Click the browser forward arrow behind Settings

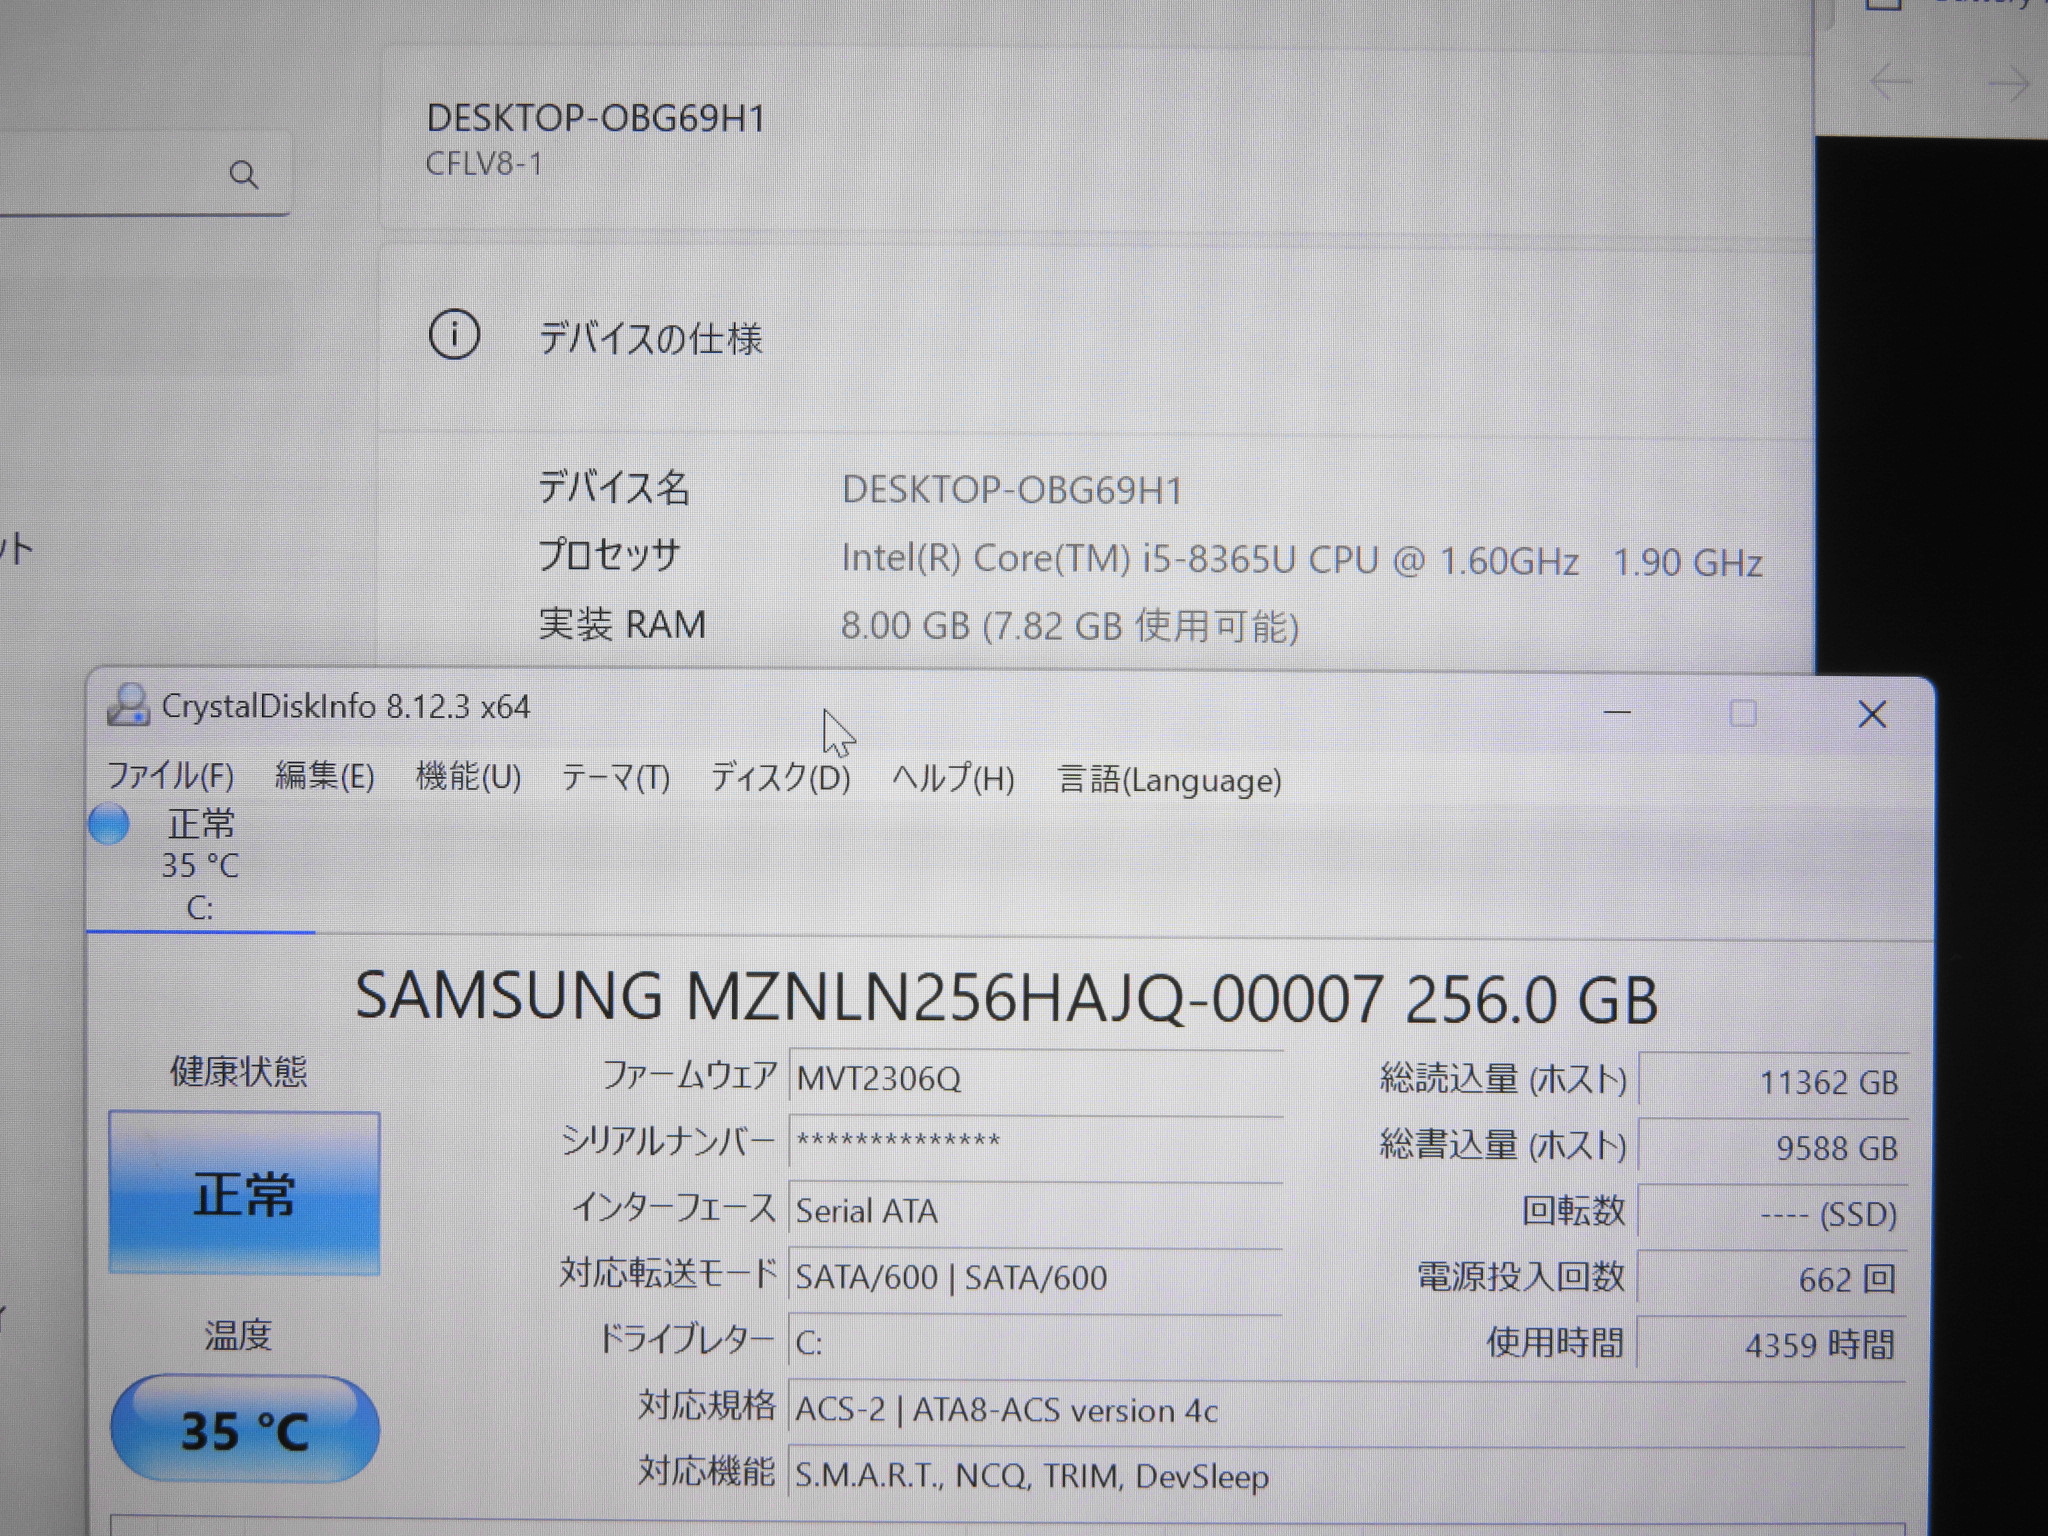click(x=2008, y=83)
